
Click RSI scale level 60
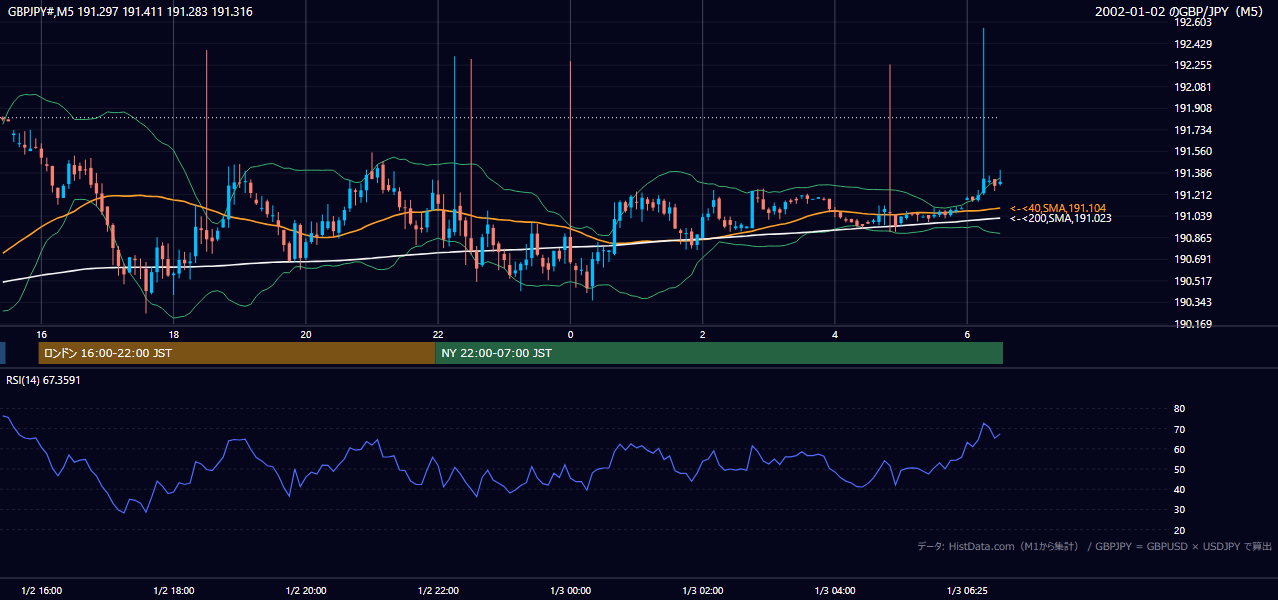[x=1179, y=449]
